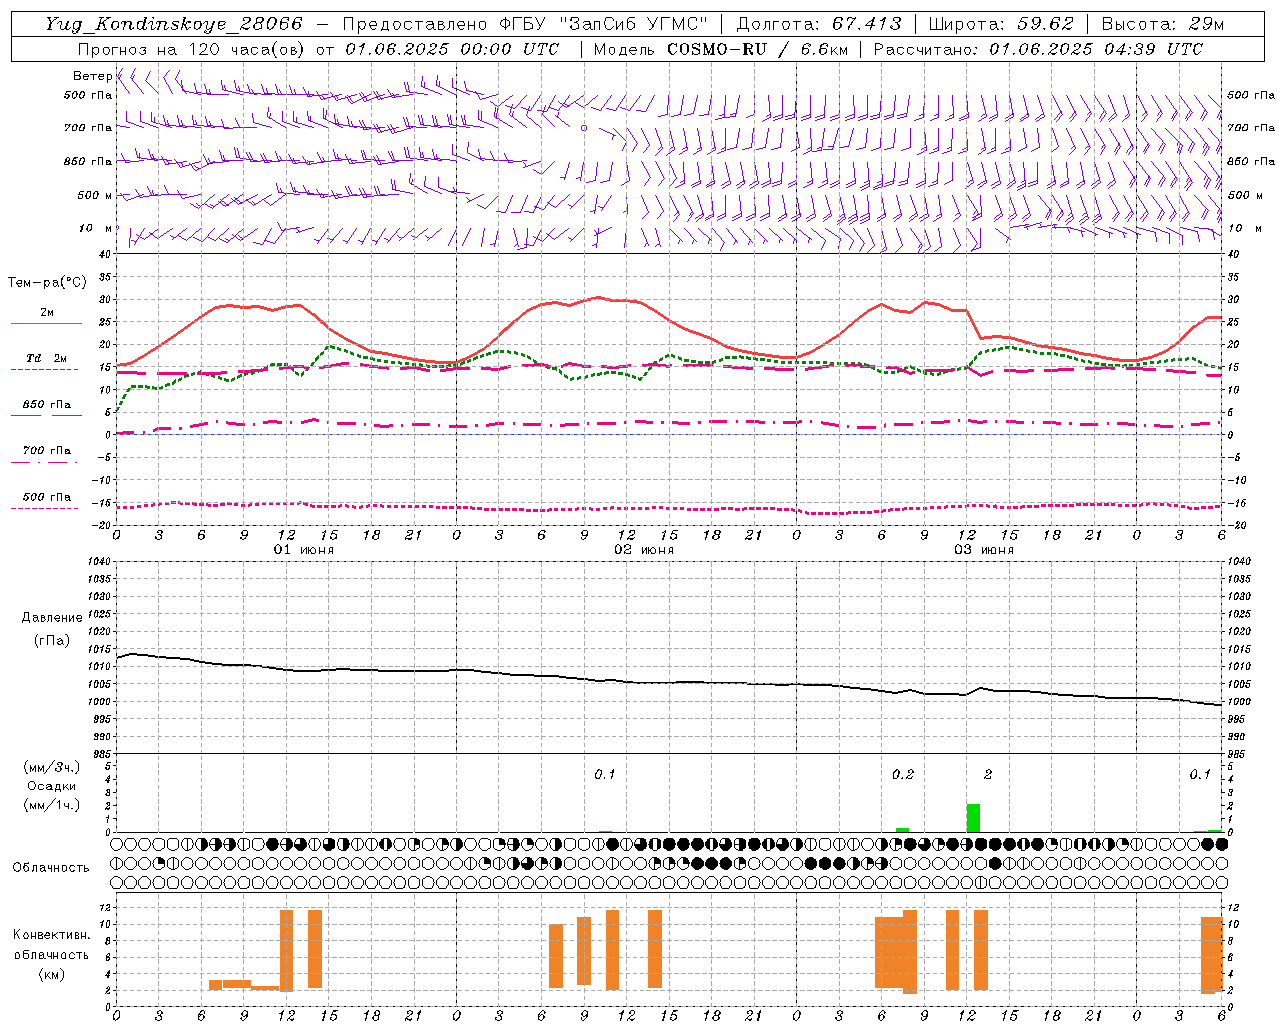Viewport: 1280px width, 1024px height.
Task: Click the 02 июня date label
Action: click(x=644, y=550)
